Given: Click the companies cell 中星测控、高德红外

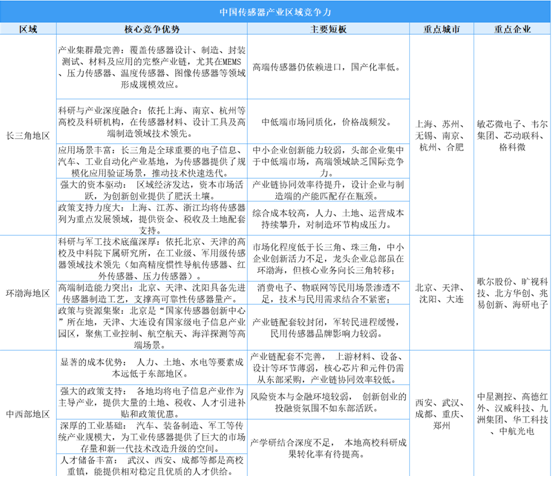Looking at the screenshot, I should coord(512,414).
